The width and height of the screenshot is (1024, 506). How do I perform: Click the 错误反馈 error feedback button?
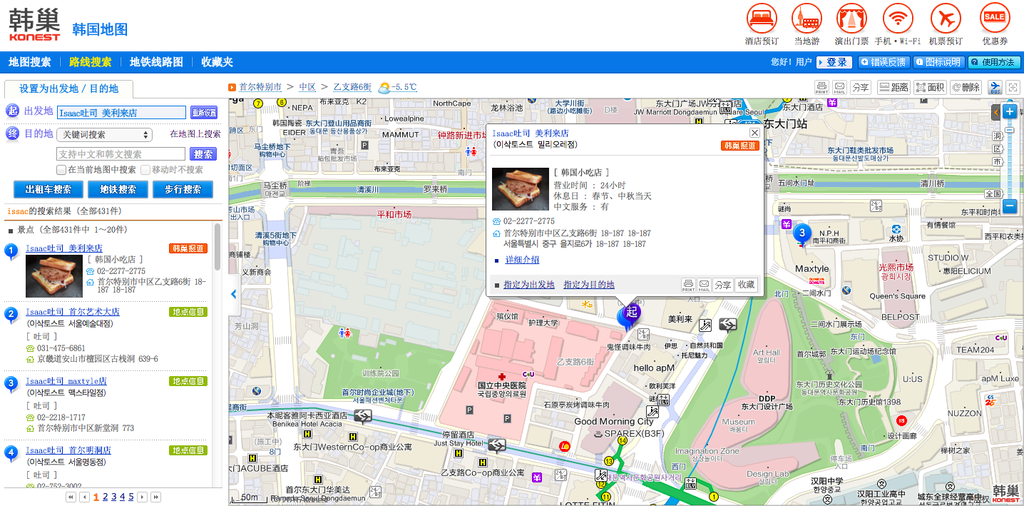tap(884, 62)
